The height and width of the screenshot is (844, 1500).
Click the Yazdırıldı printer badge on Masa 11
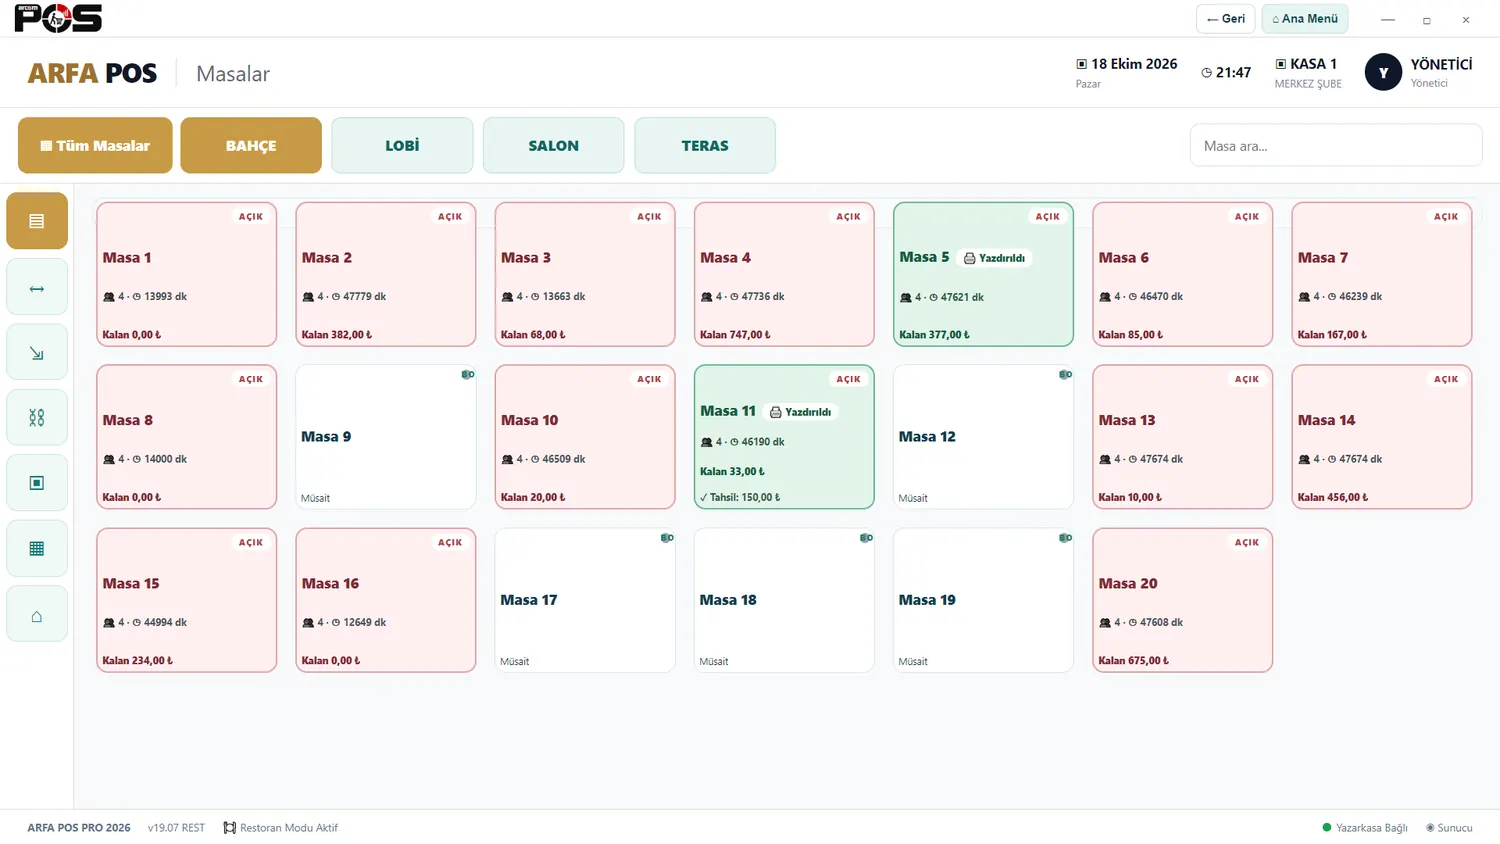pyautogui.click(x=800, y=412)
